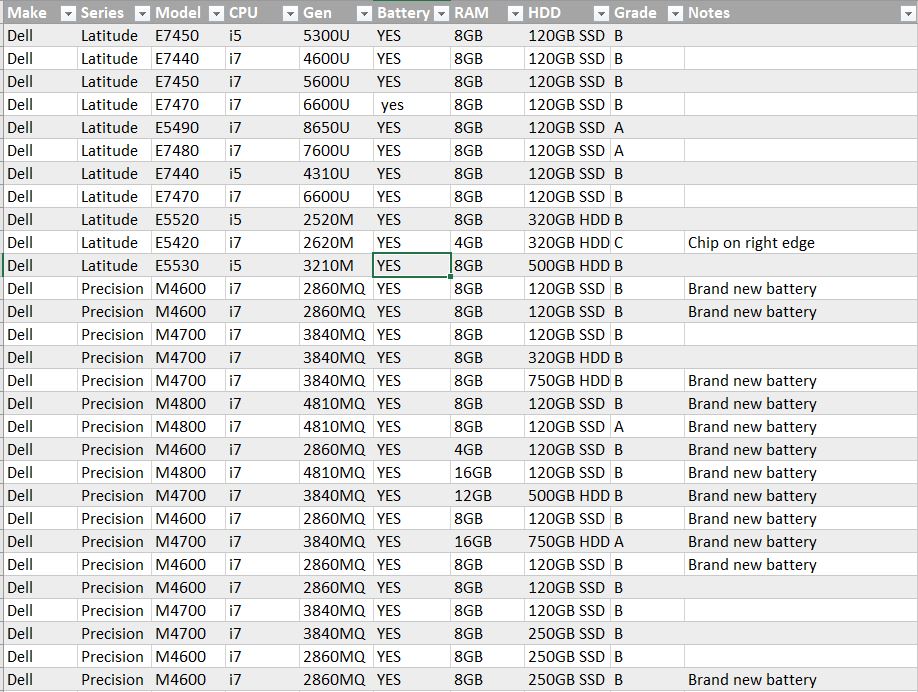This screenshot has height=692, width=918.
Task: Select the Gen cell 2620M
Action: point(337,242)
